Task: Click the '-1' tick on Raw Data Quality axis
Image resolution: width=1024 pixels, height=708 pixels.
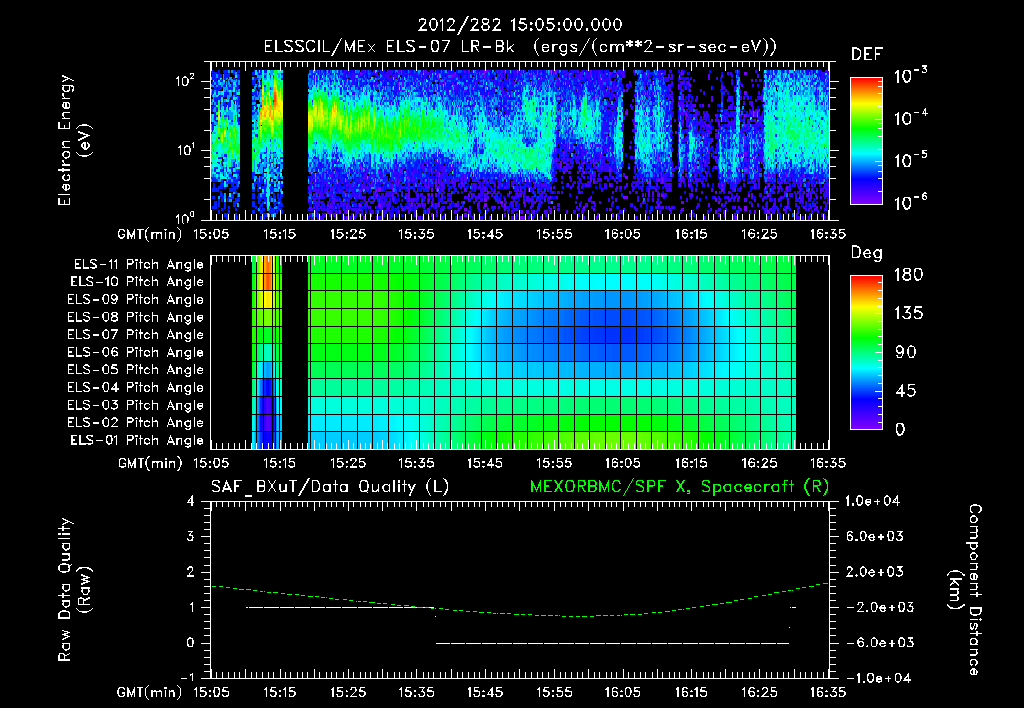Action: pyautogui.click(x=187, y=677)
